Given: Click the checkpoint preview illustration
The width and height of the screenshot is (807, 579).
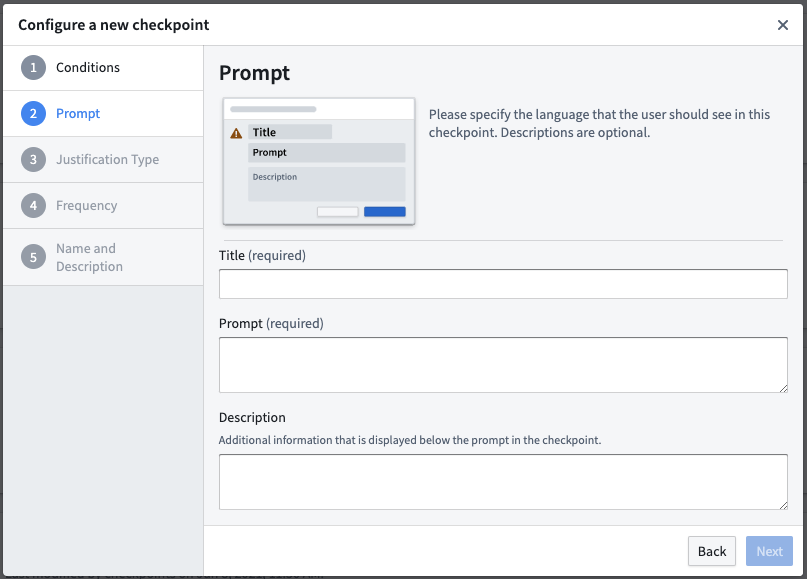Looking at the screenshot, I should [319, 161].
